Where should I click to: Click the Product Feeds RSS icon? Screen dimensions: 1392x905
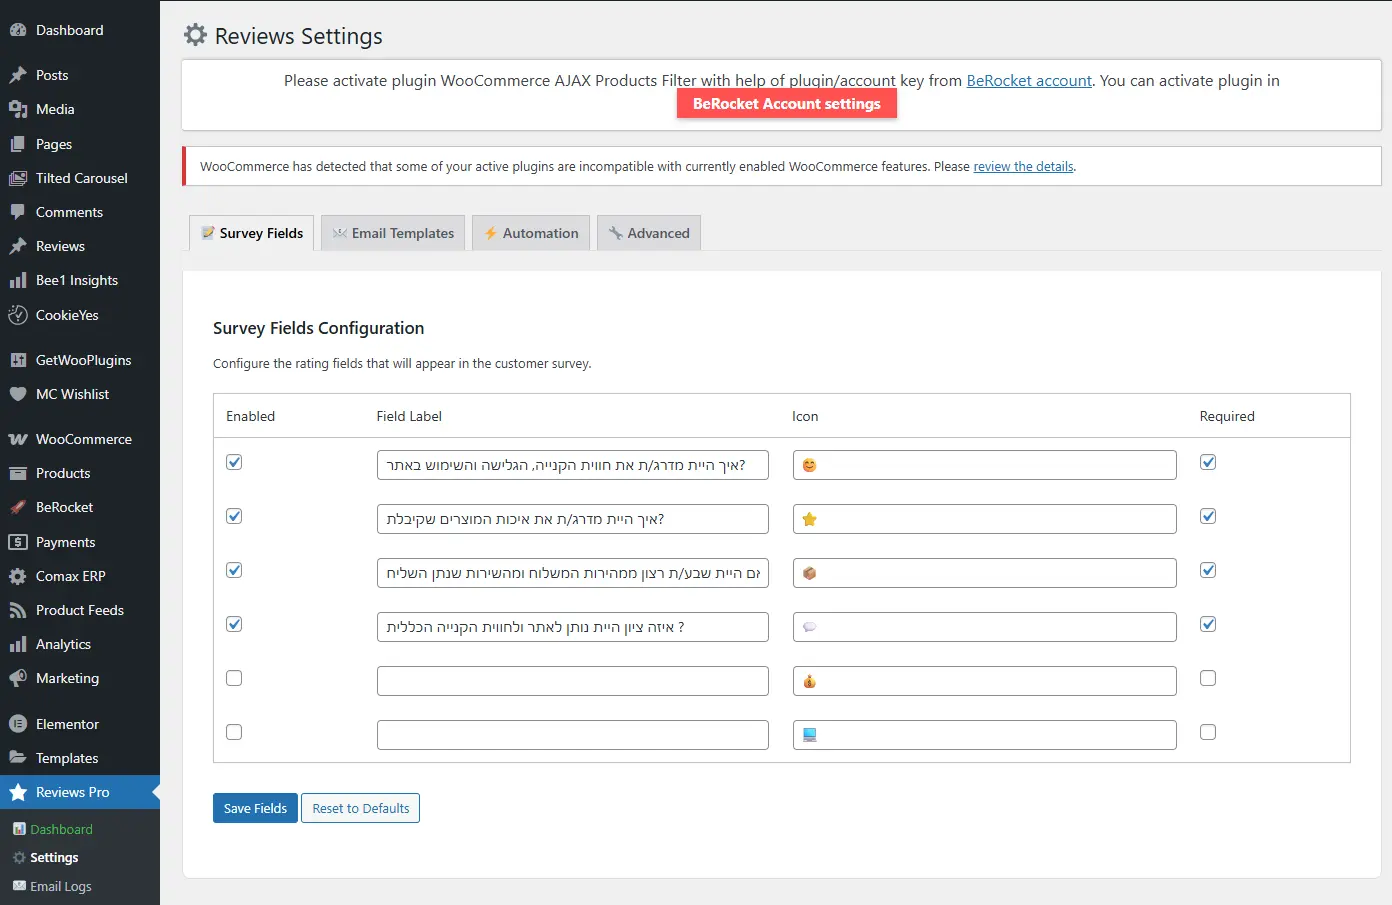(x=18, y=610)
